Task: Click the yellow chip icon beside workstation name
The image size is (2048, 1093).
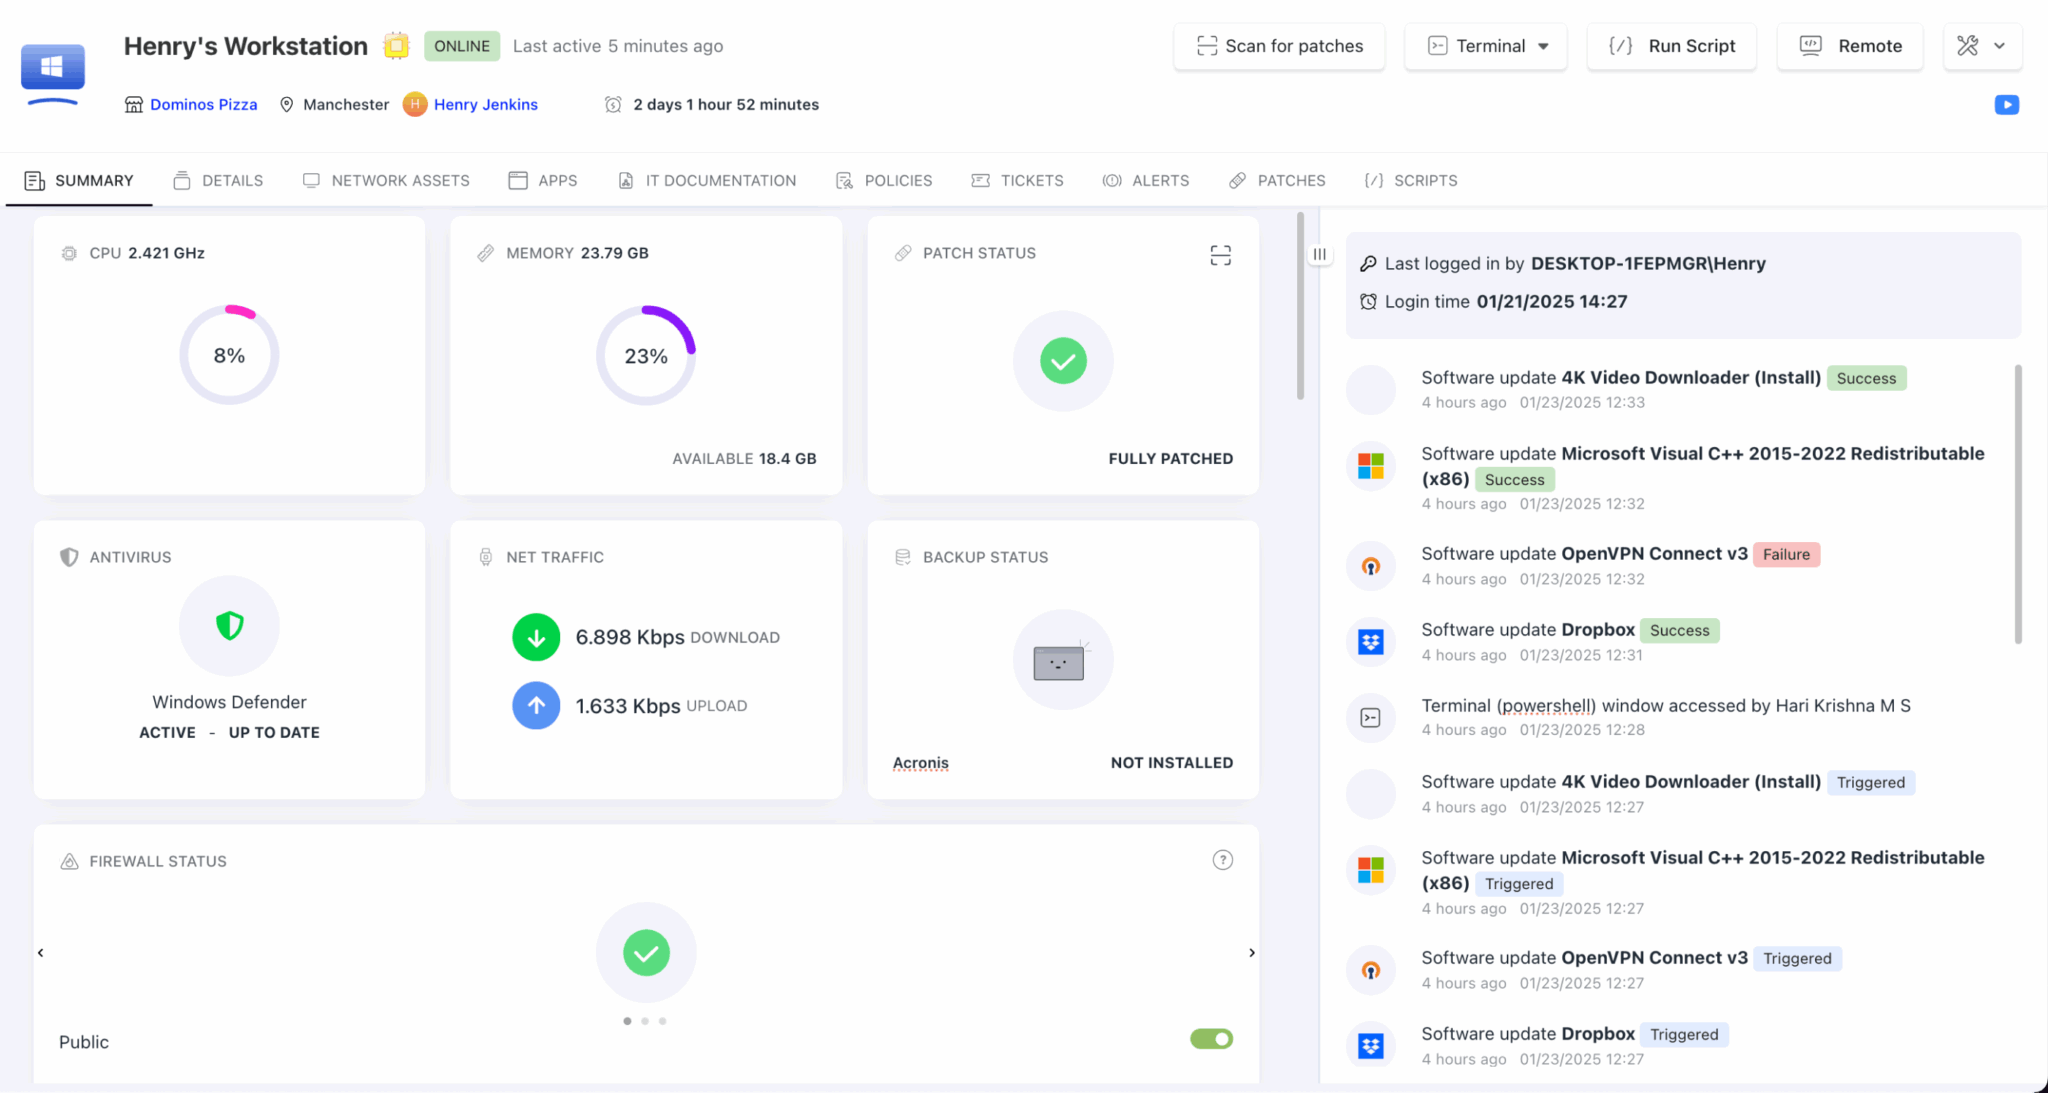Action: [396, 46]
